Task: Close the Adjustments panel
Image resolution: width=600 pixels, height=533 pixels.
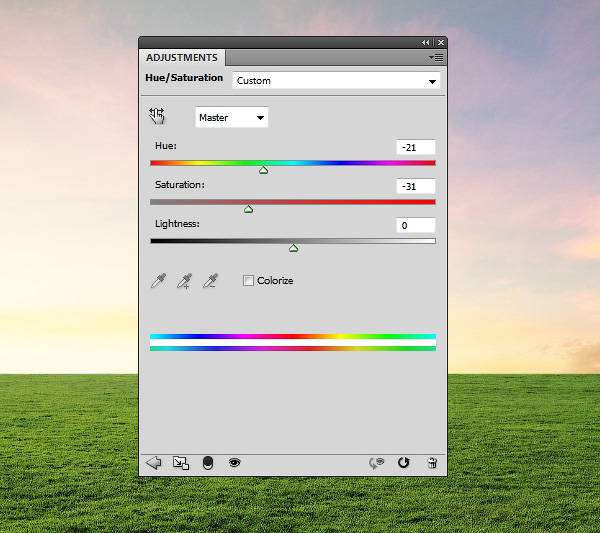Action: (441, 42)
